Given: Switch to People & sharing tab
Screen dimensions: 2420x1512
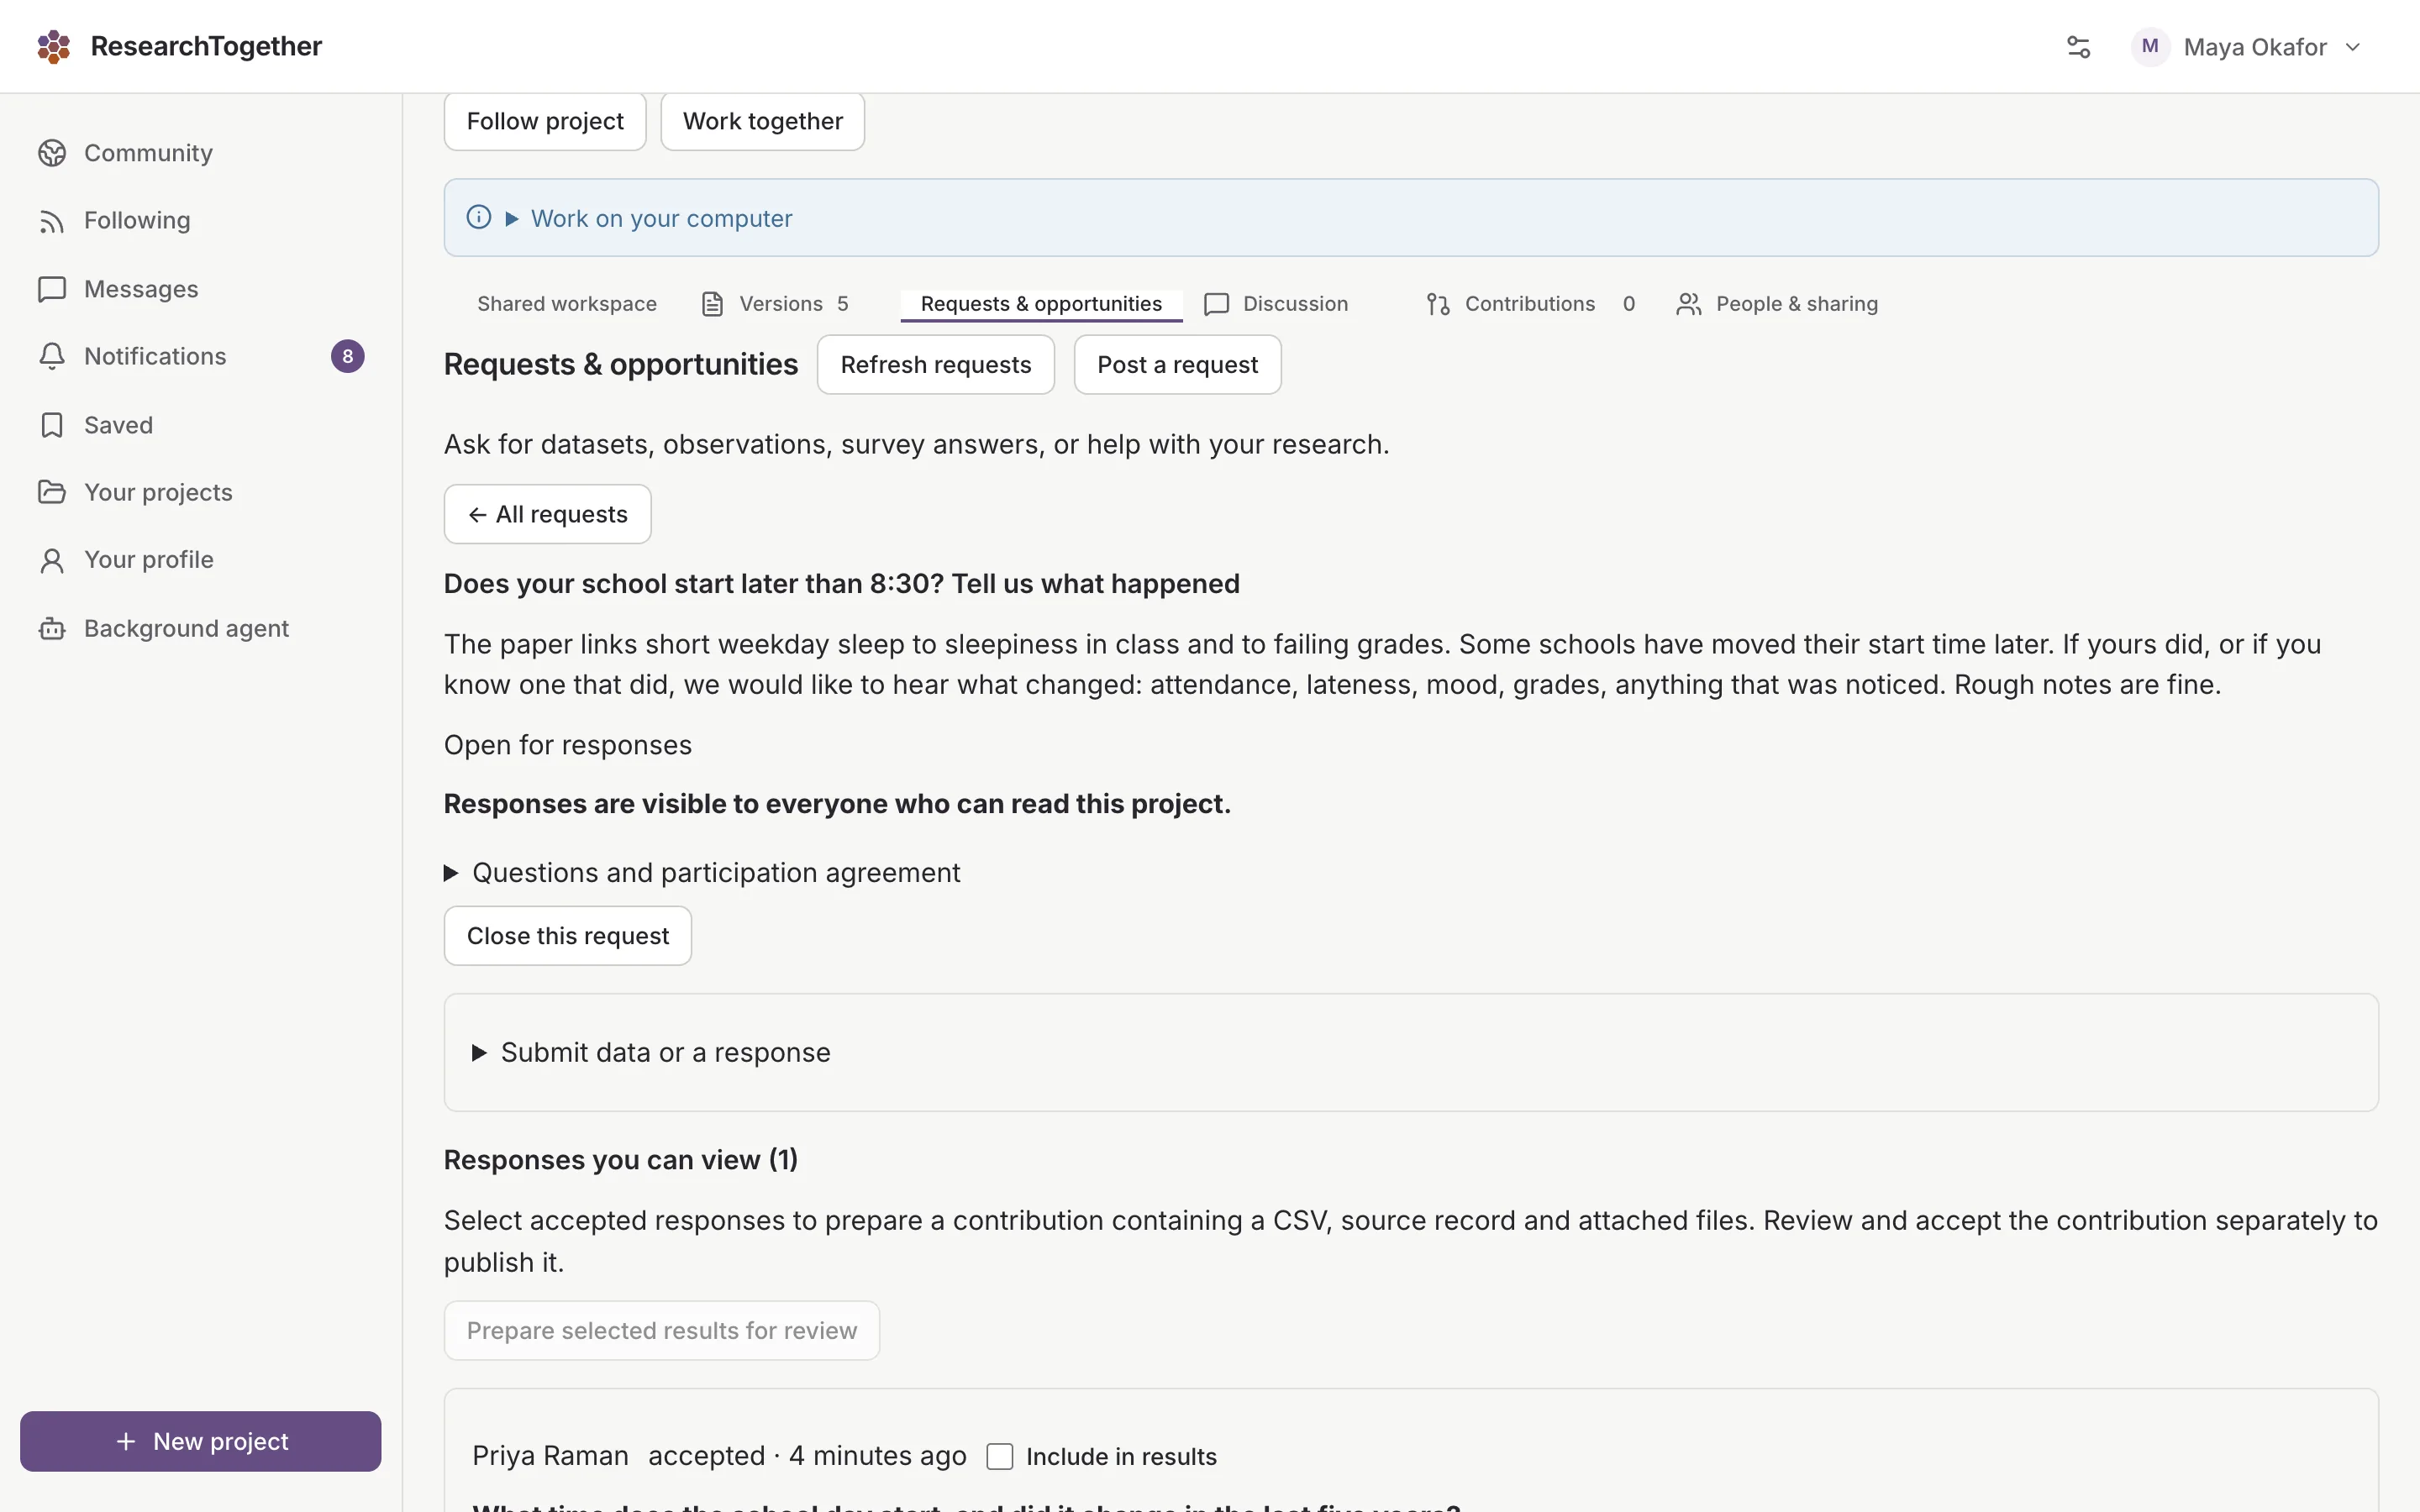Looking at the screenshot, I should click(x=1777, y=304).
